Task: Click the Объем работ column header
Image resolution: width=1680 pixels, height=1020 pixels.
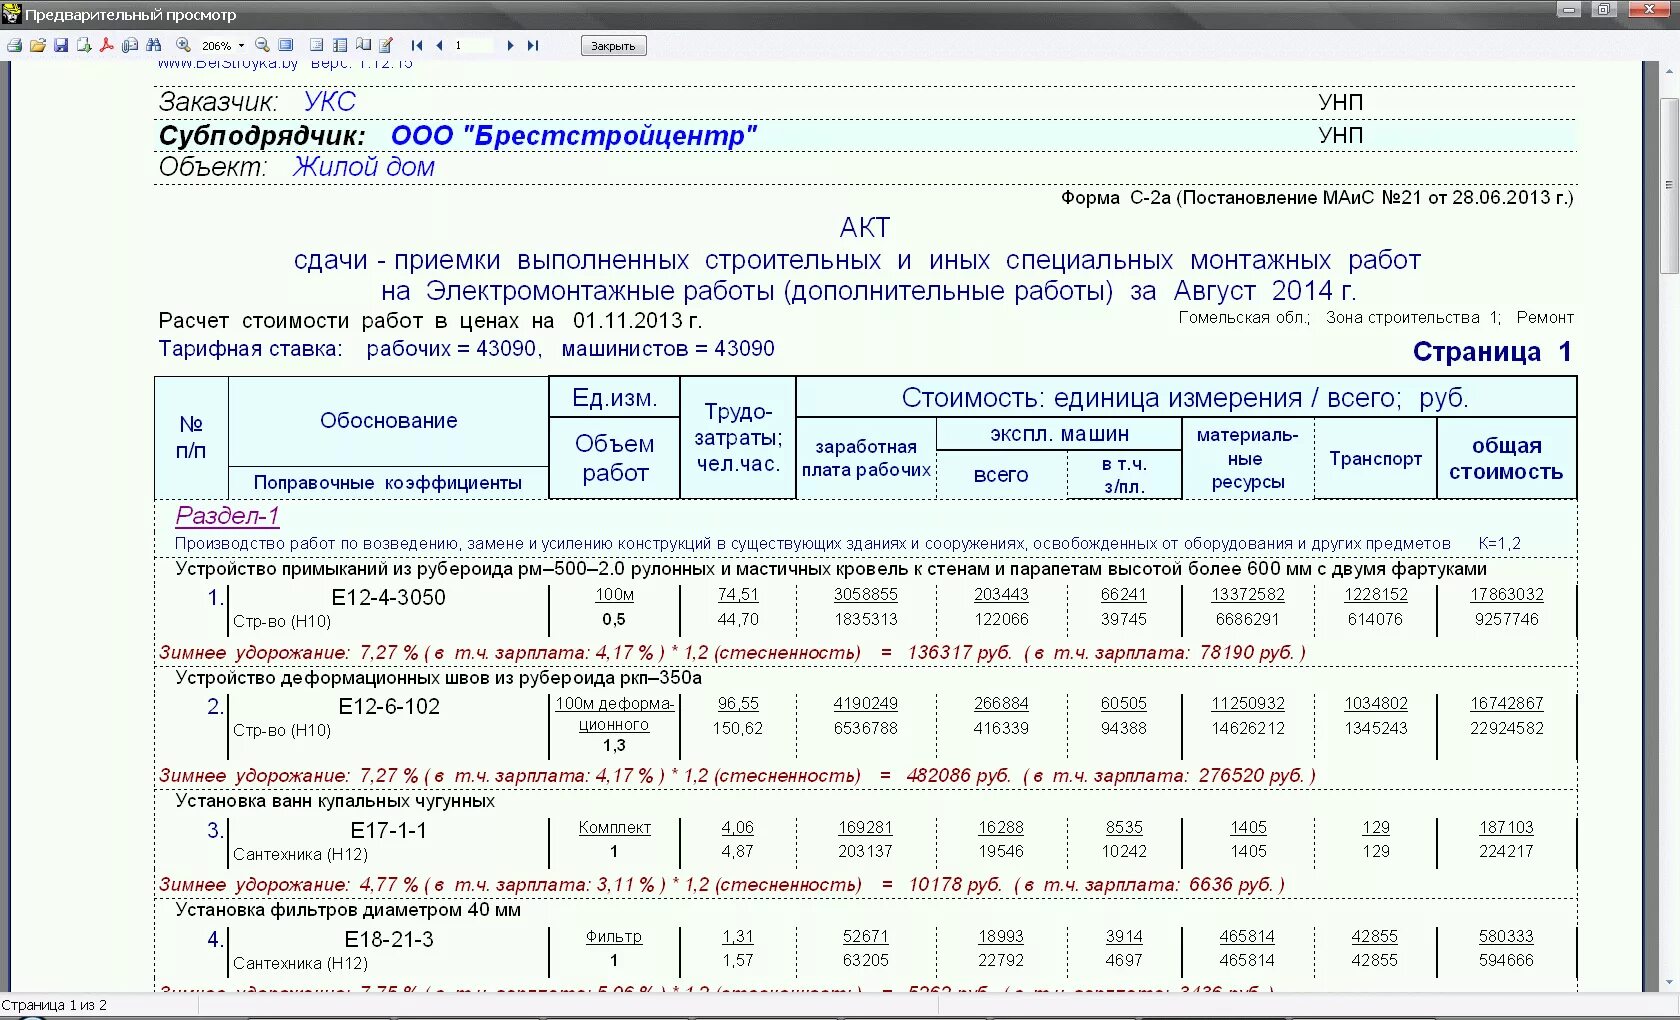Action: 615,458
